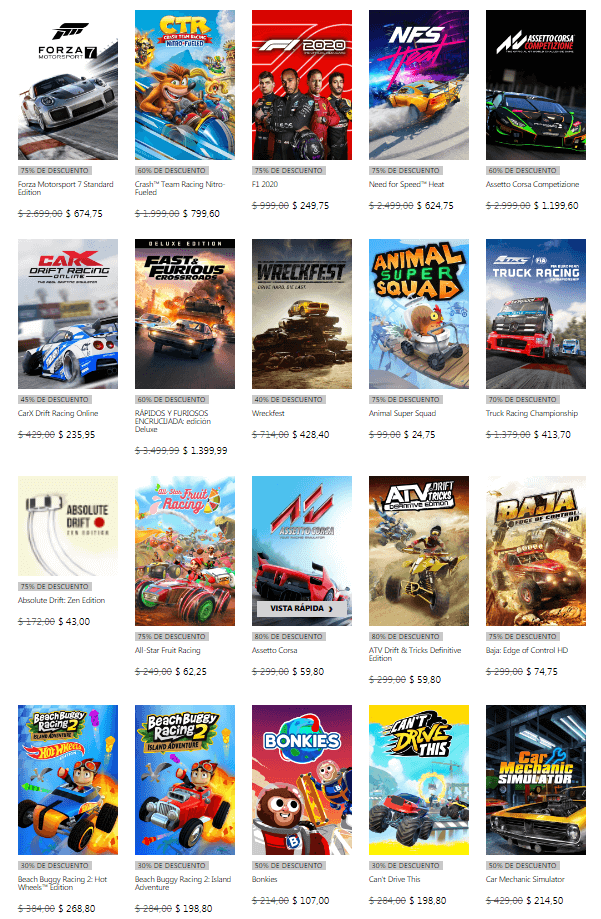Open Beach Buggy Racing 2: Island Adventure title

pyautogui.click(x=183, y=883)
